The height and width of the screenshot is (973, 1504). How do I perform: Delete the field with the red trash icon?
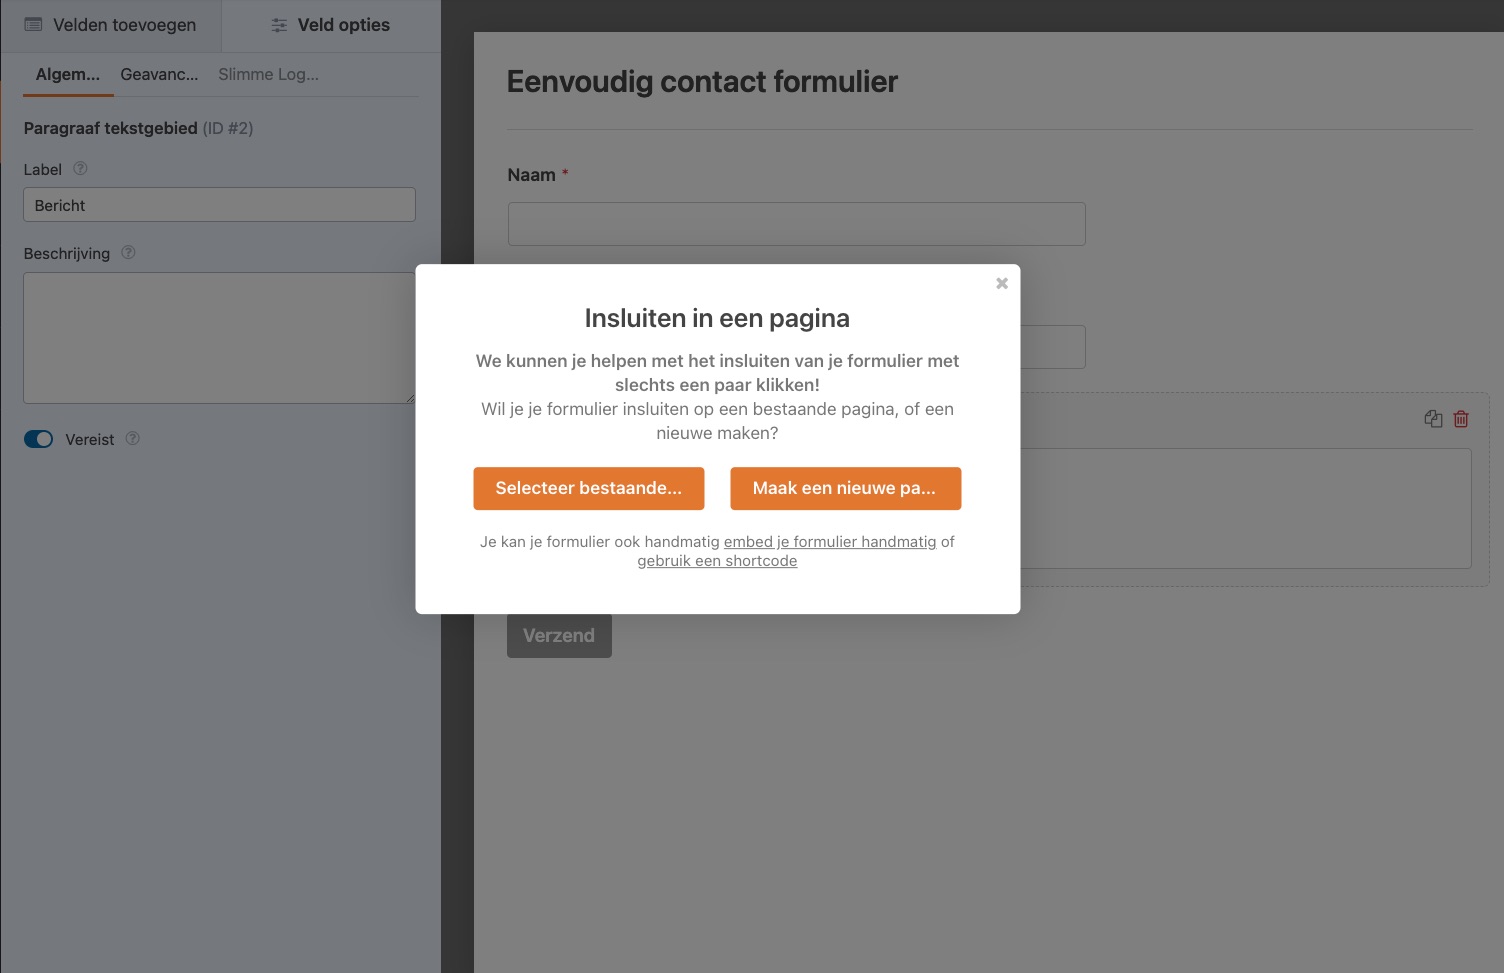(1461, 418)
